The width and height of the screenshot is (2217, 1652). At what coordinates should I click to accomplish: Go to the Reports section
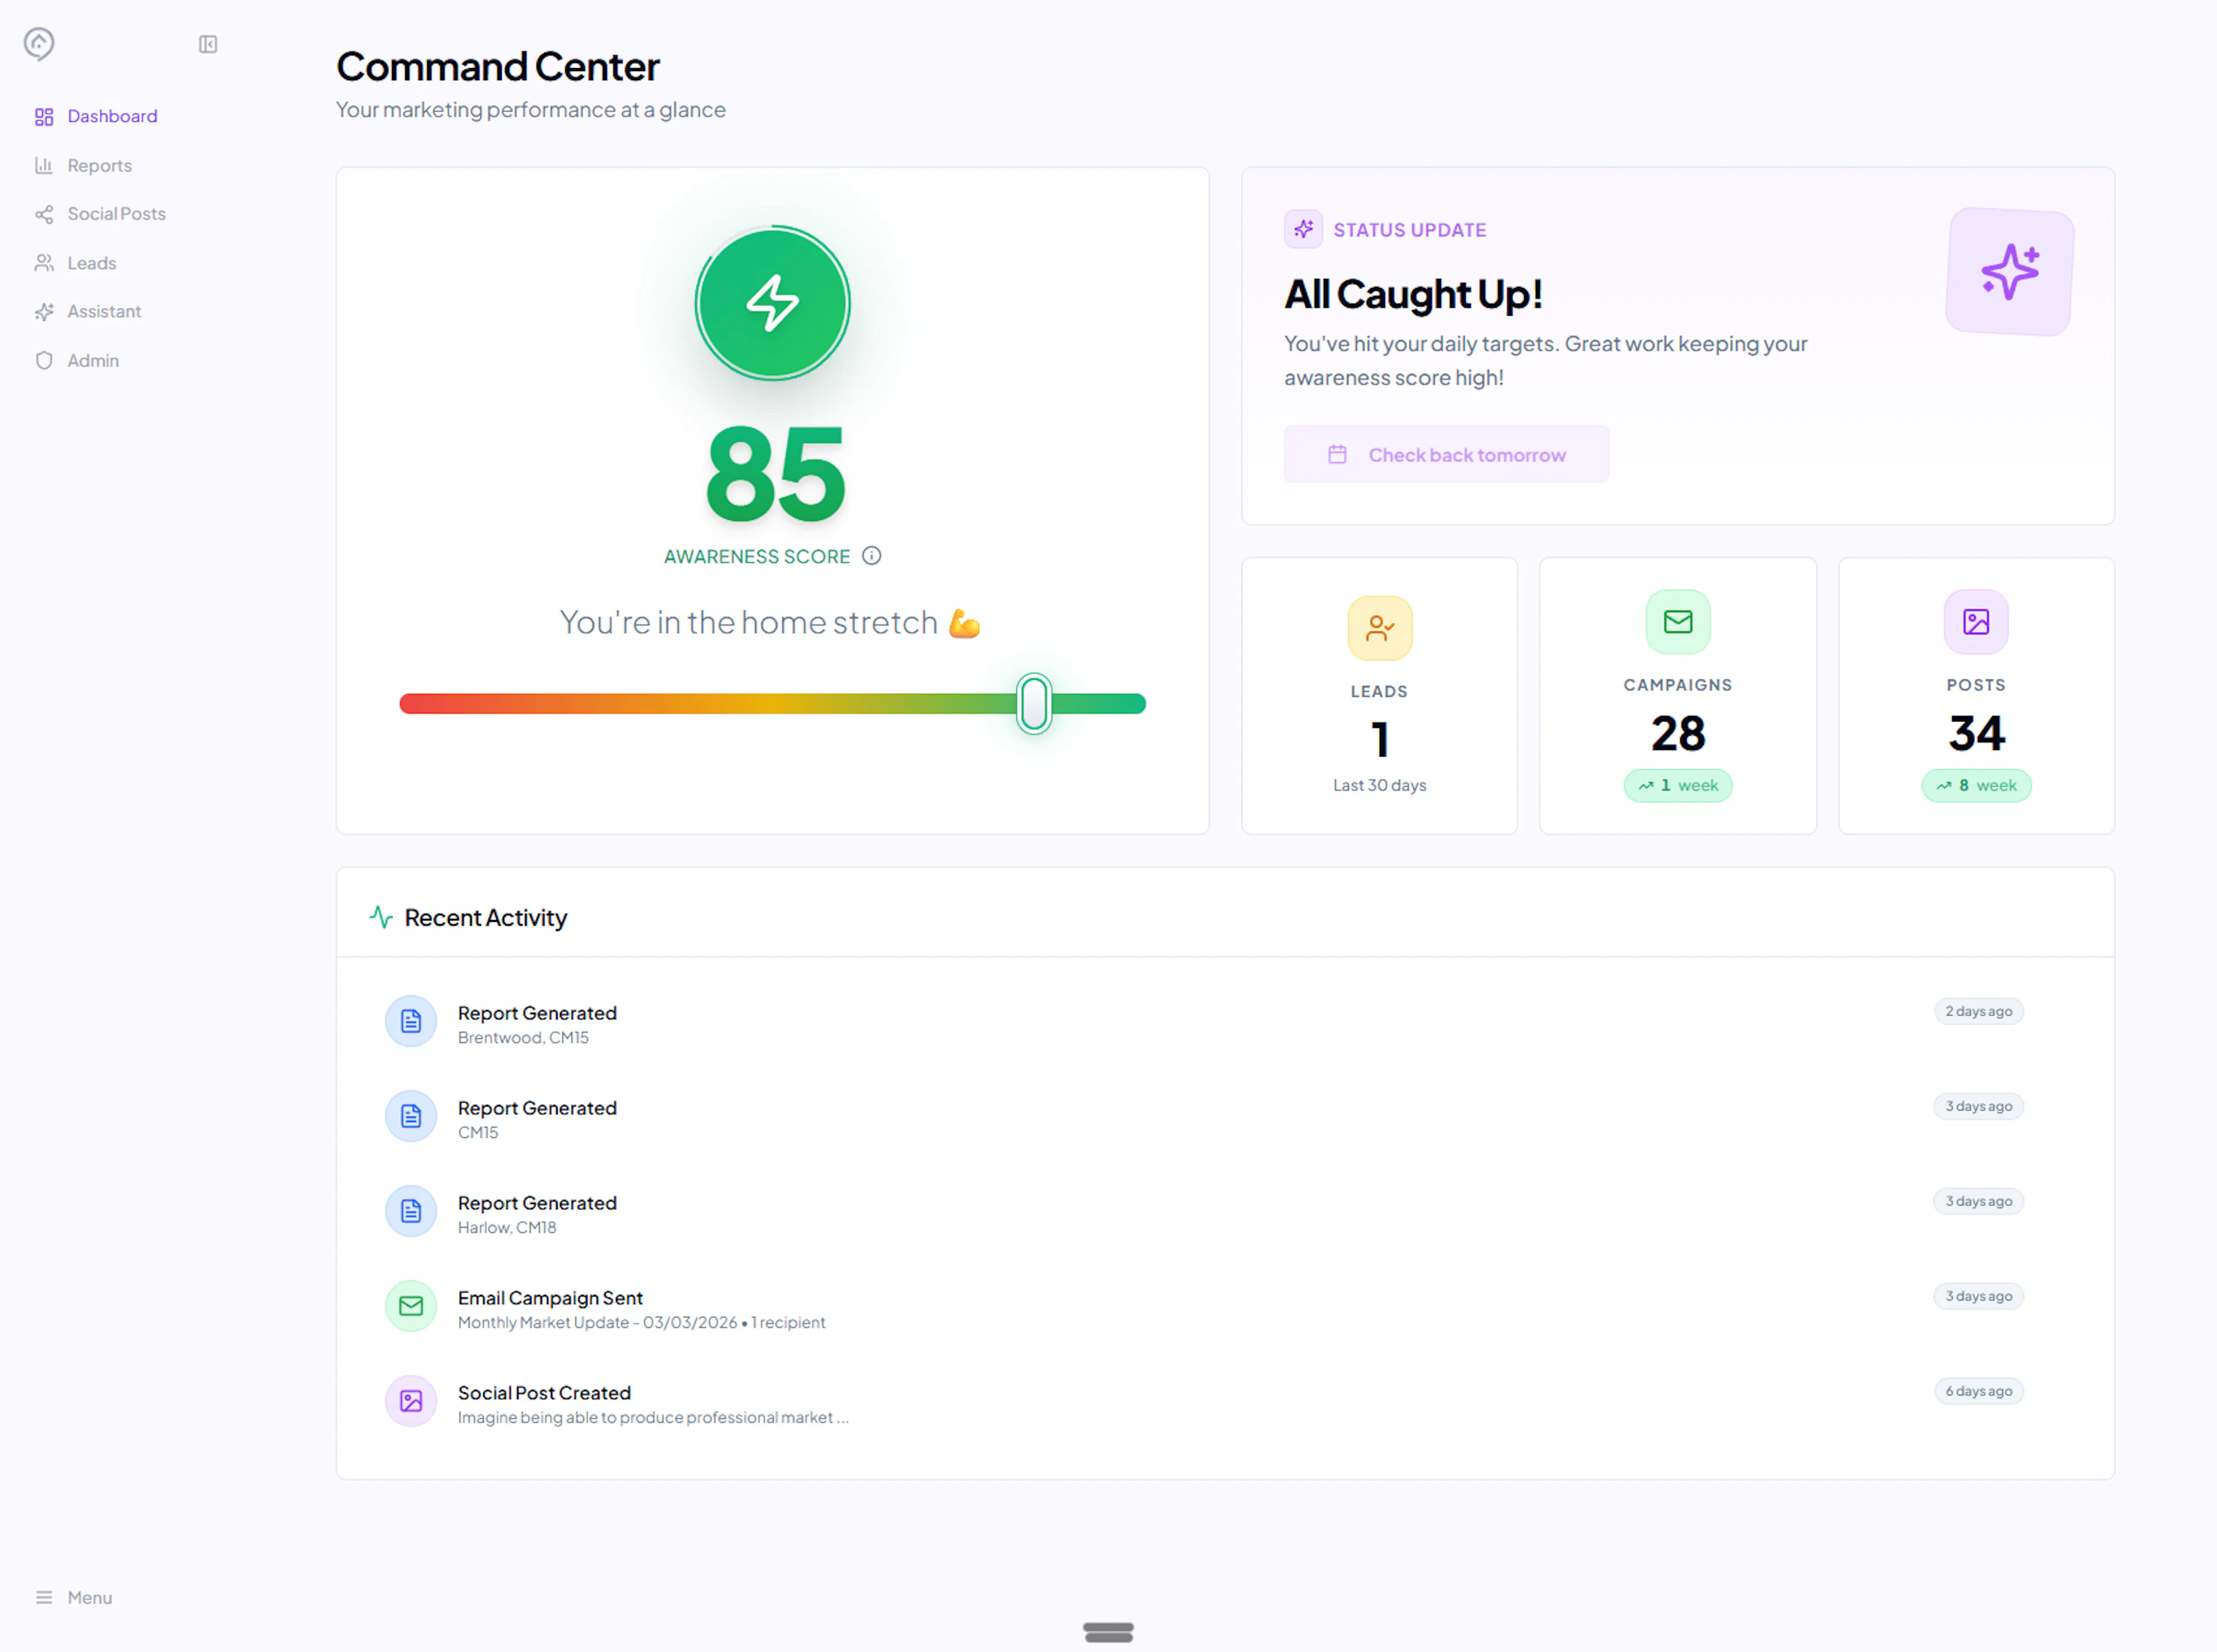click(99, 165)
